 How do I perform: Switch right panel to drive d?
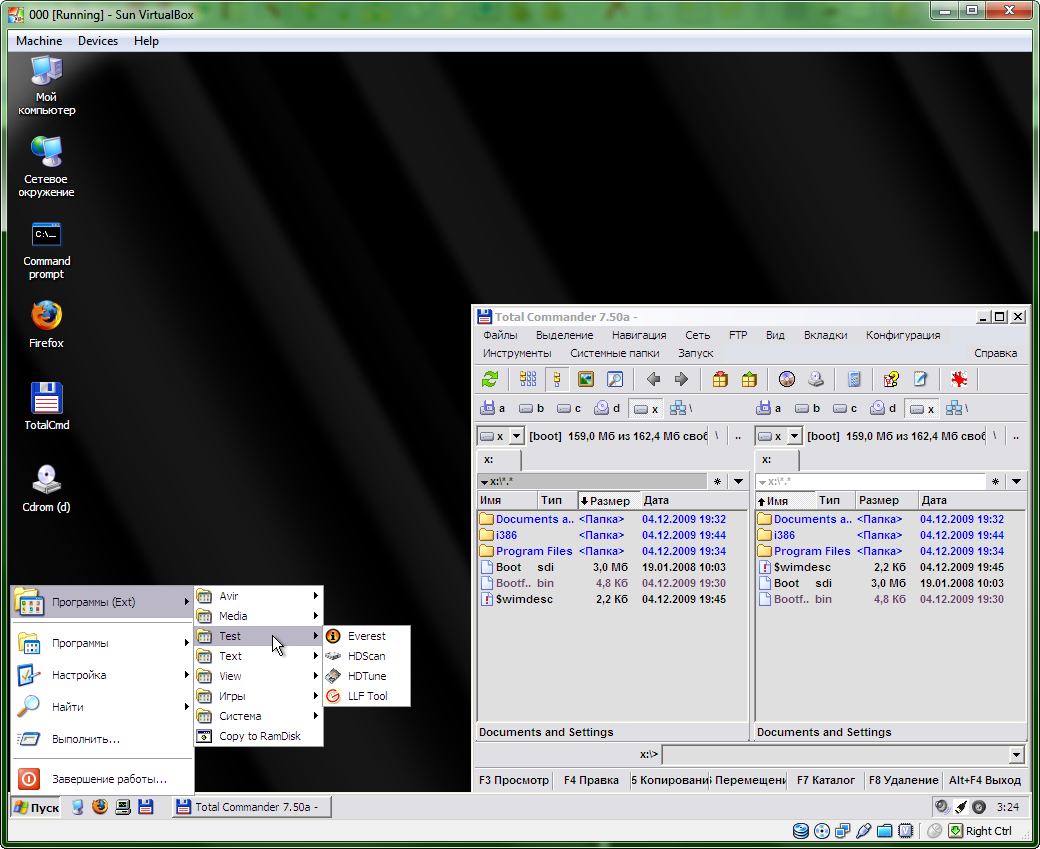click(883, 408)
